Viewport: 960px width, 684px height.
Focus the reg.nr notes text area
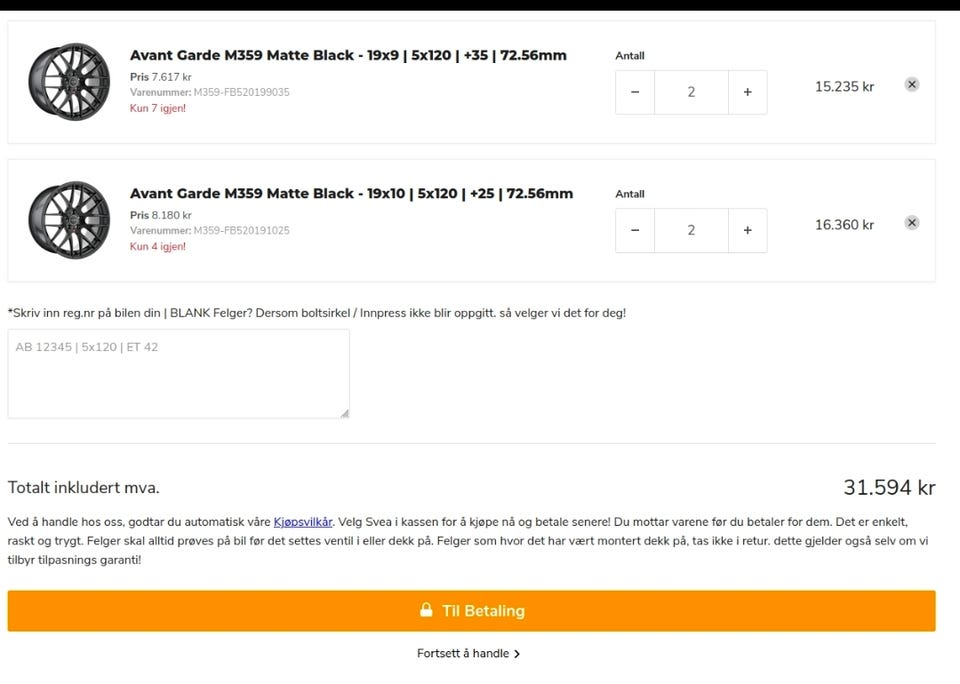(179, 374)
